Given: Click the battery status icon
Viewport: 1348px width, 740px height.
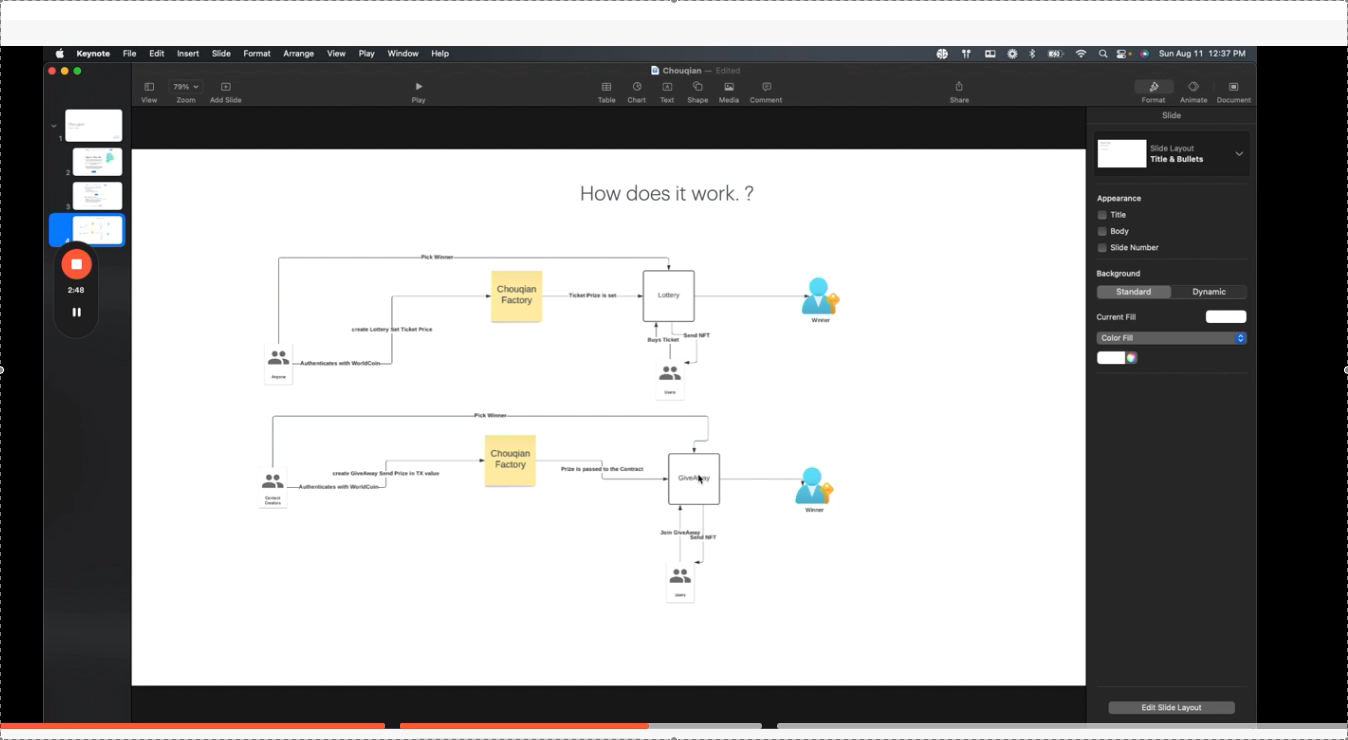Looking at the screenshot, I should click(1054, 53).
